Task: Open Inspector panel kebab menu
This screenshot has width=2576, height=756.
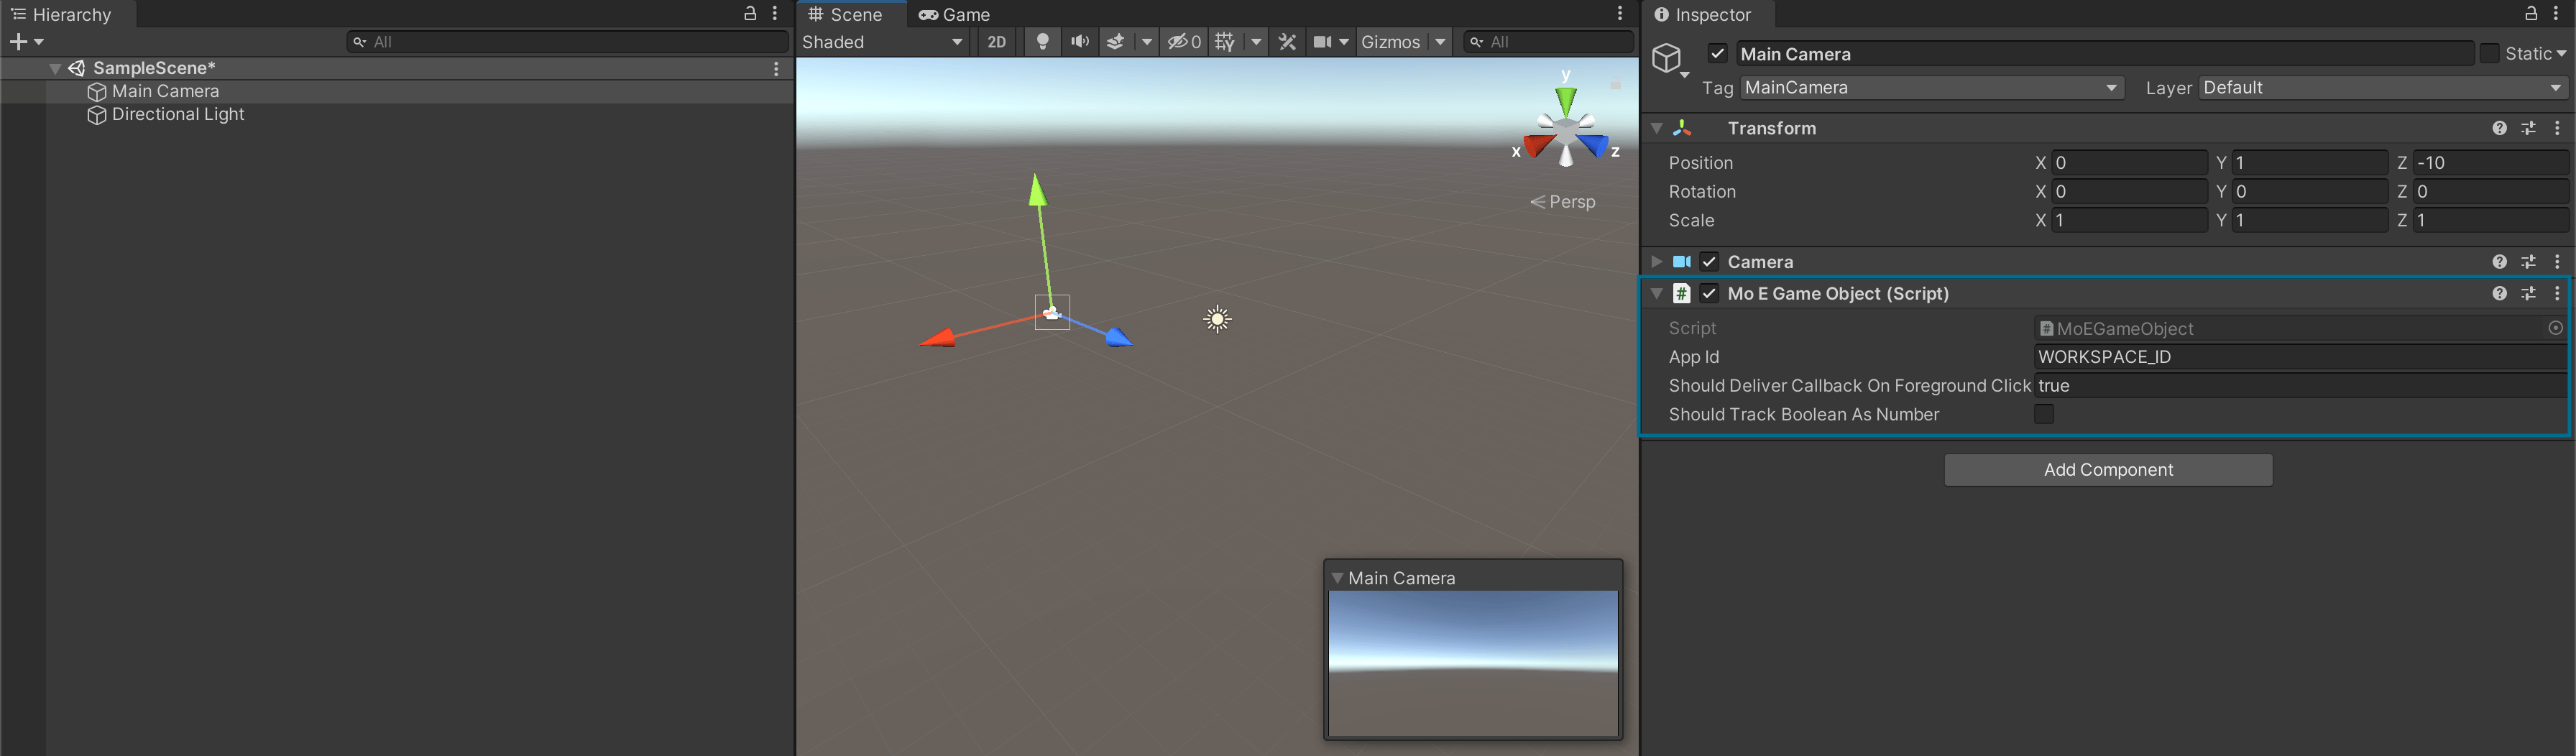Action: point(2556,14)
